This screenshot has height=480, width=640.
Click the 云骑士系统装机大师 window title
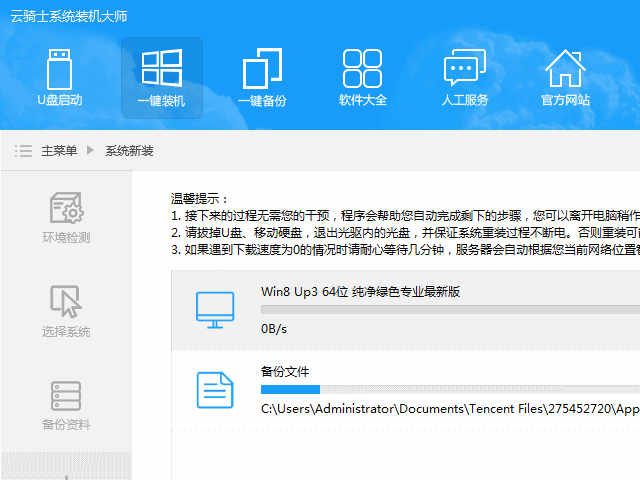[x=69, y=16]
